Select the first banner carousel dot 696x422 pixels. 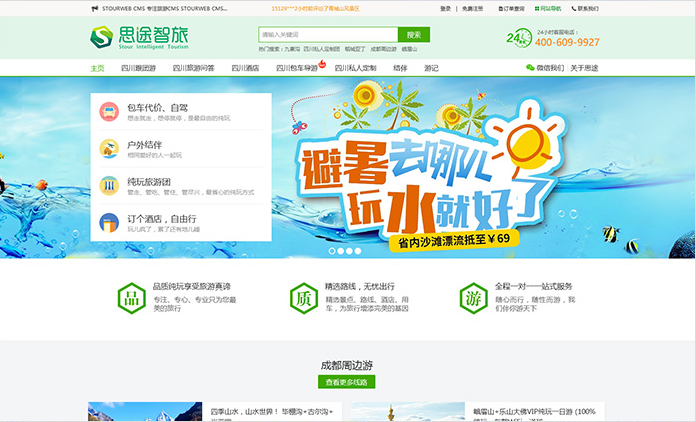click(x=332, y=251)
